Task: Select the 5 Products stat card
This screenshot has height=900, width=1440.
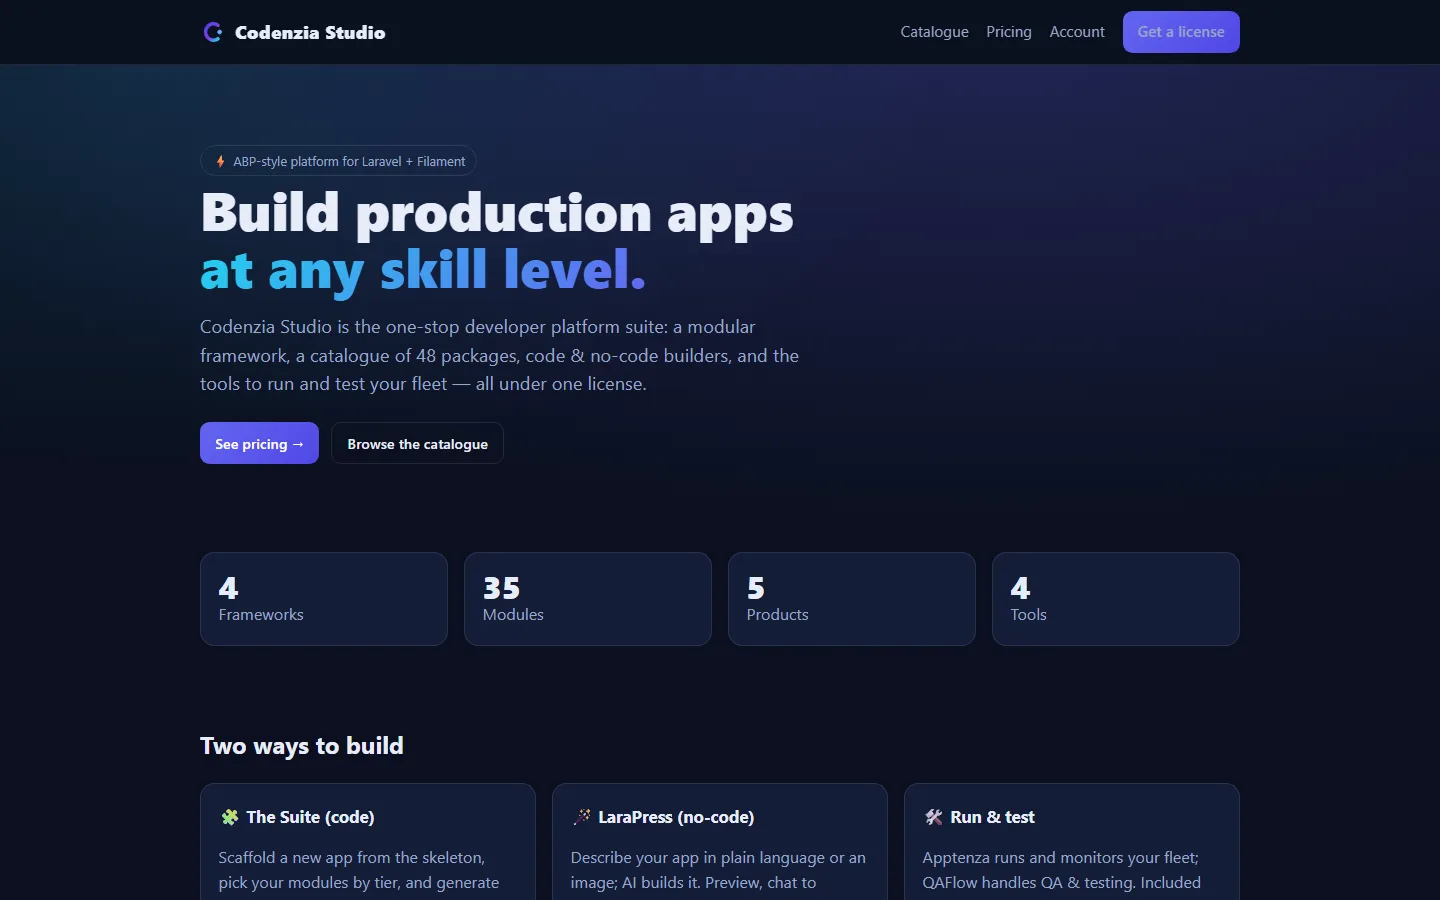Action: 852,599
